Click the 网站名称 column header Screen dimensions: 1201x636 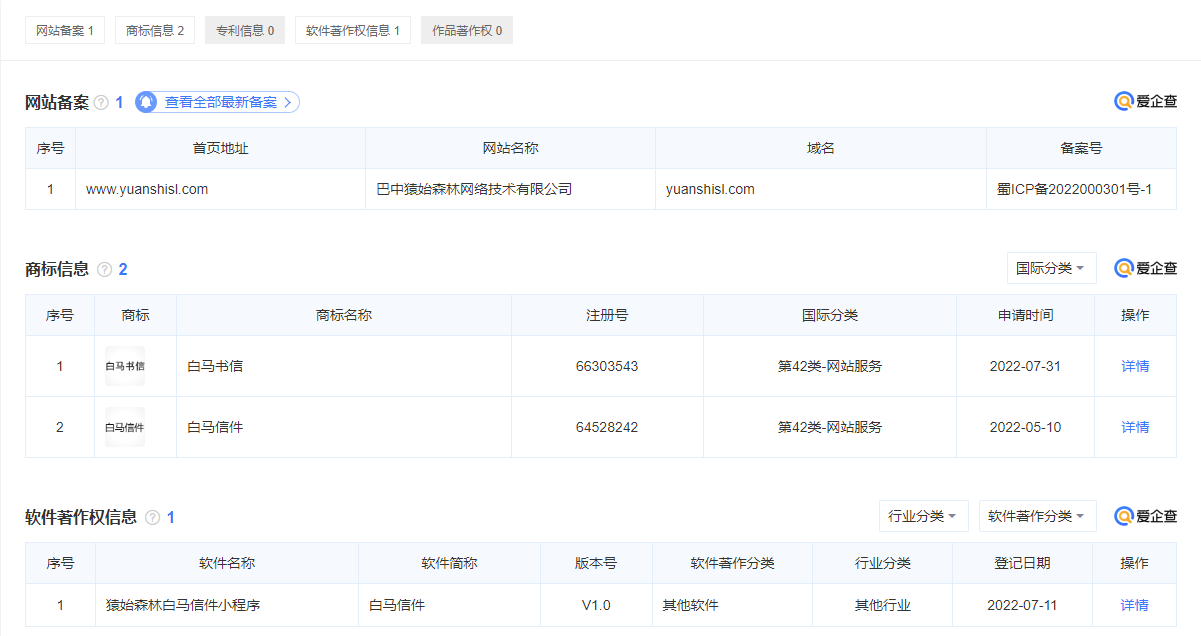click(x=510, y=148)
